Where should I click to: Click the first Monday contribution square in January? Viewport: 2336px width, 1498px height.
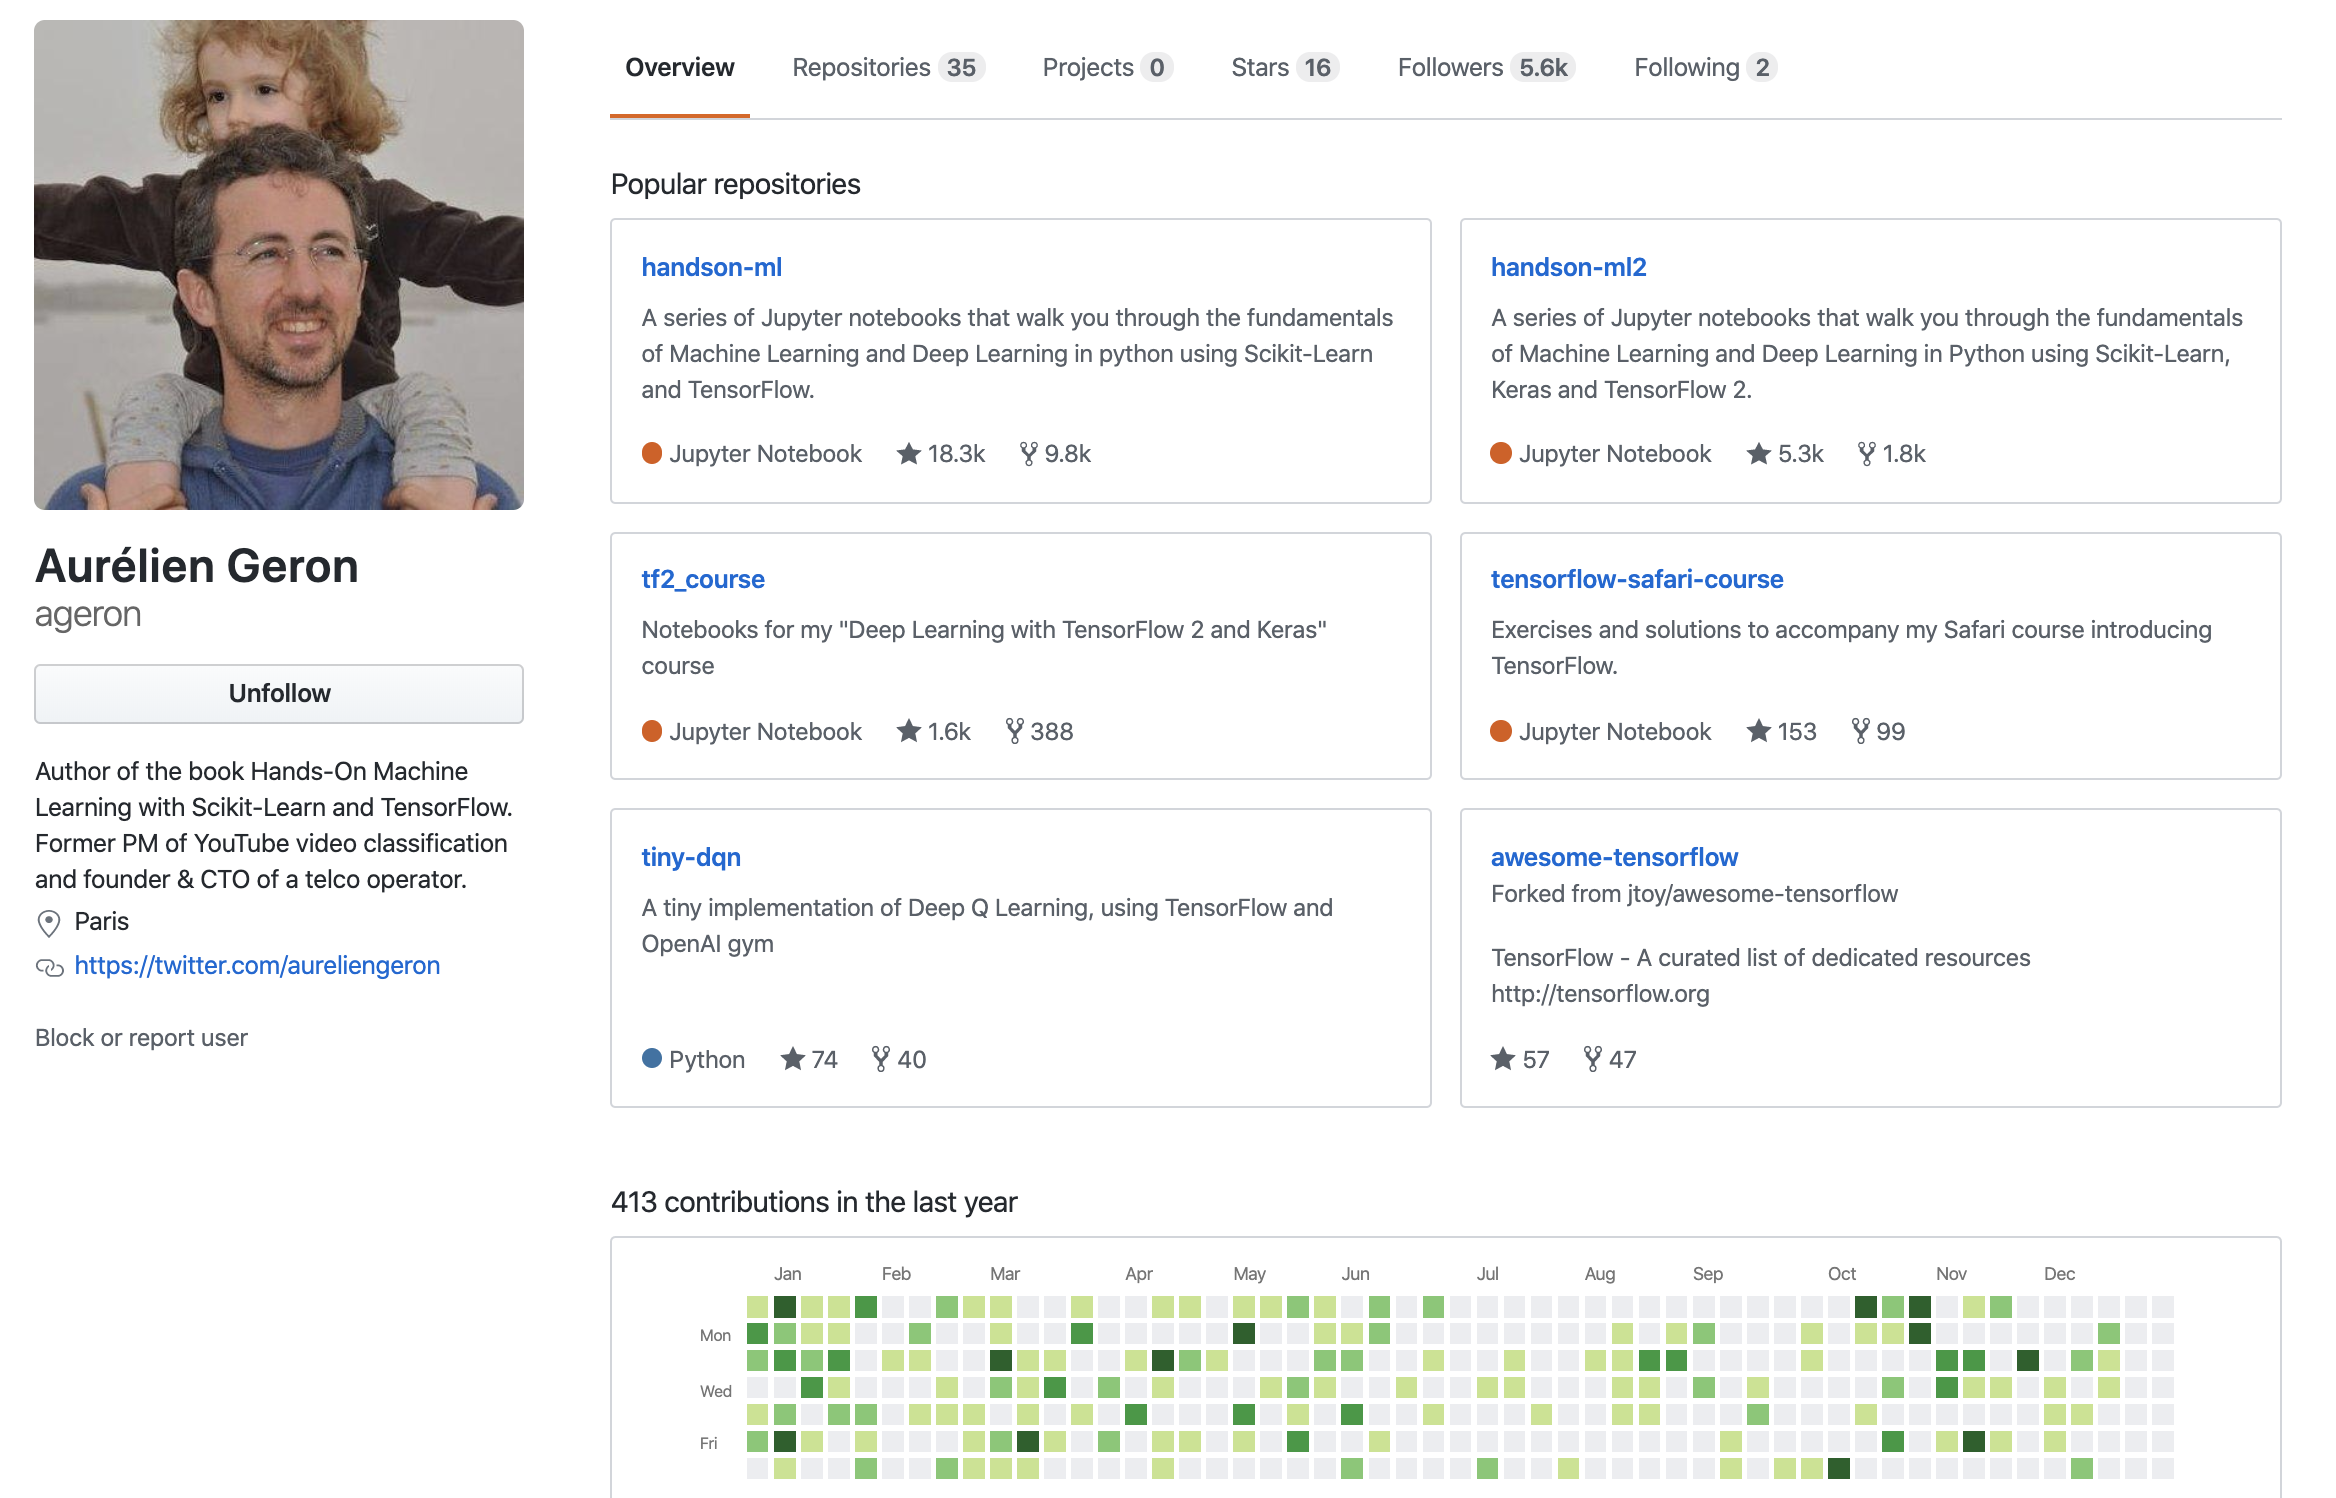coord(758,1334)
